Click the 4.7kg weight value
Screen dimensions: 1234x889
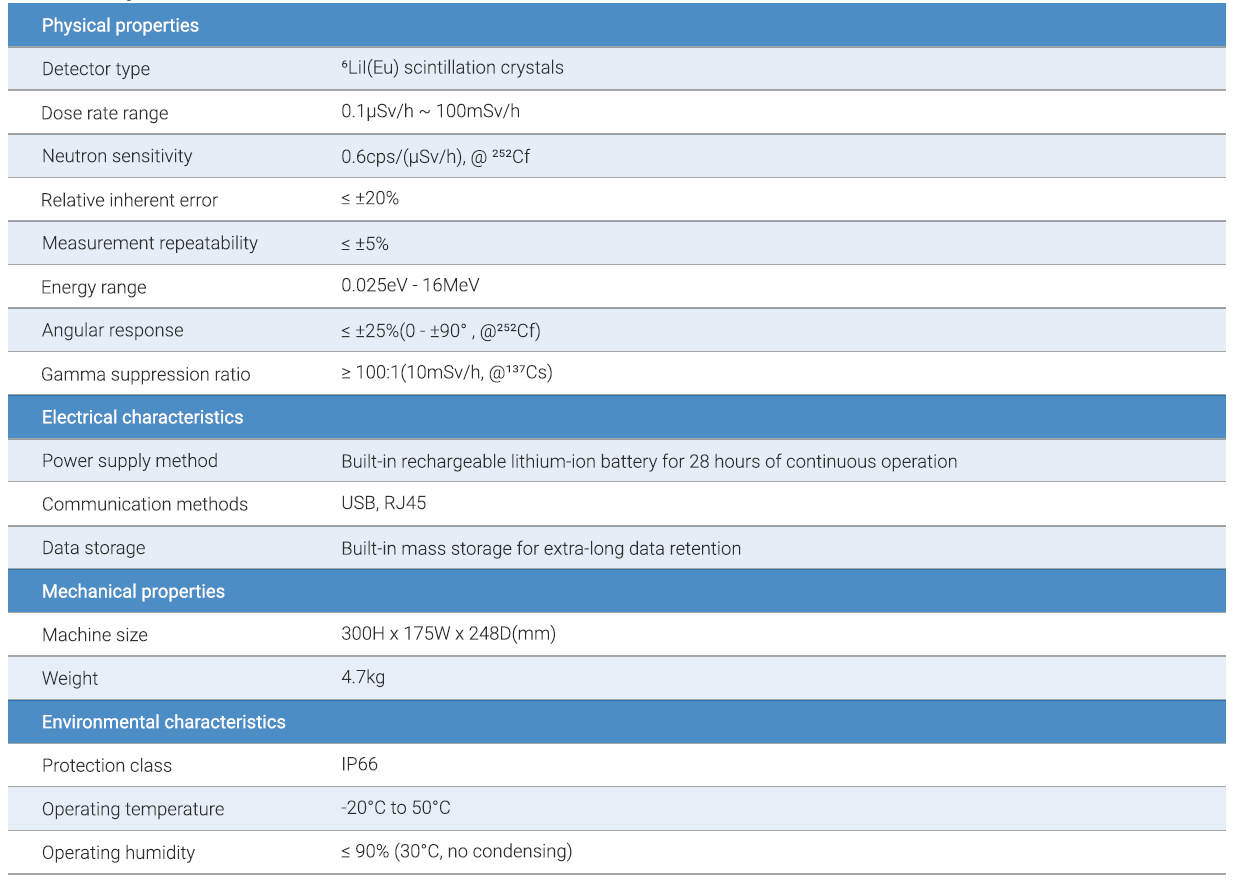363,677
